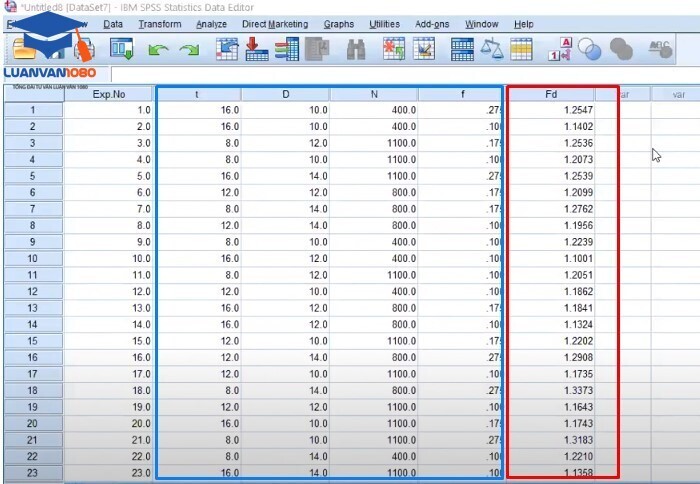Open the Transform menu

pos(160,24)
